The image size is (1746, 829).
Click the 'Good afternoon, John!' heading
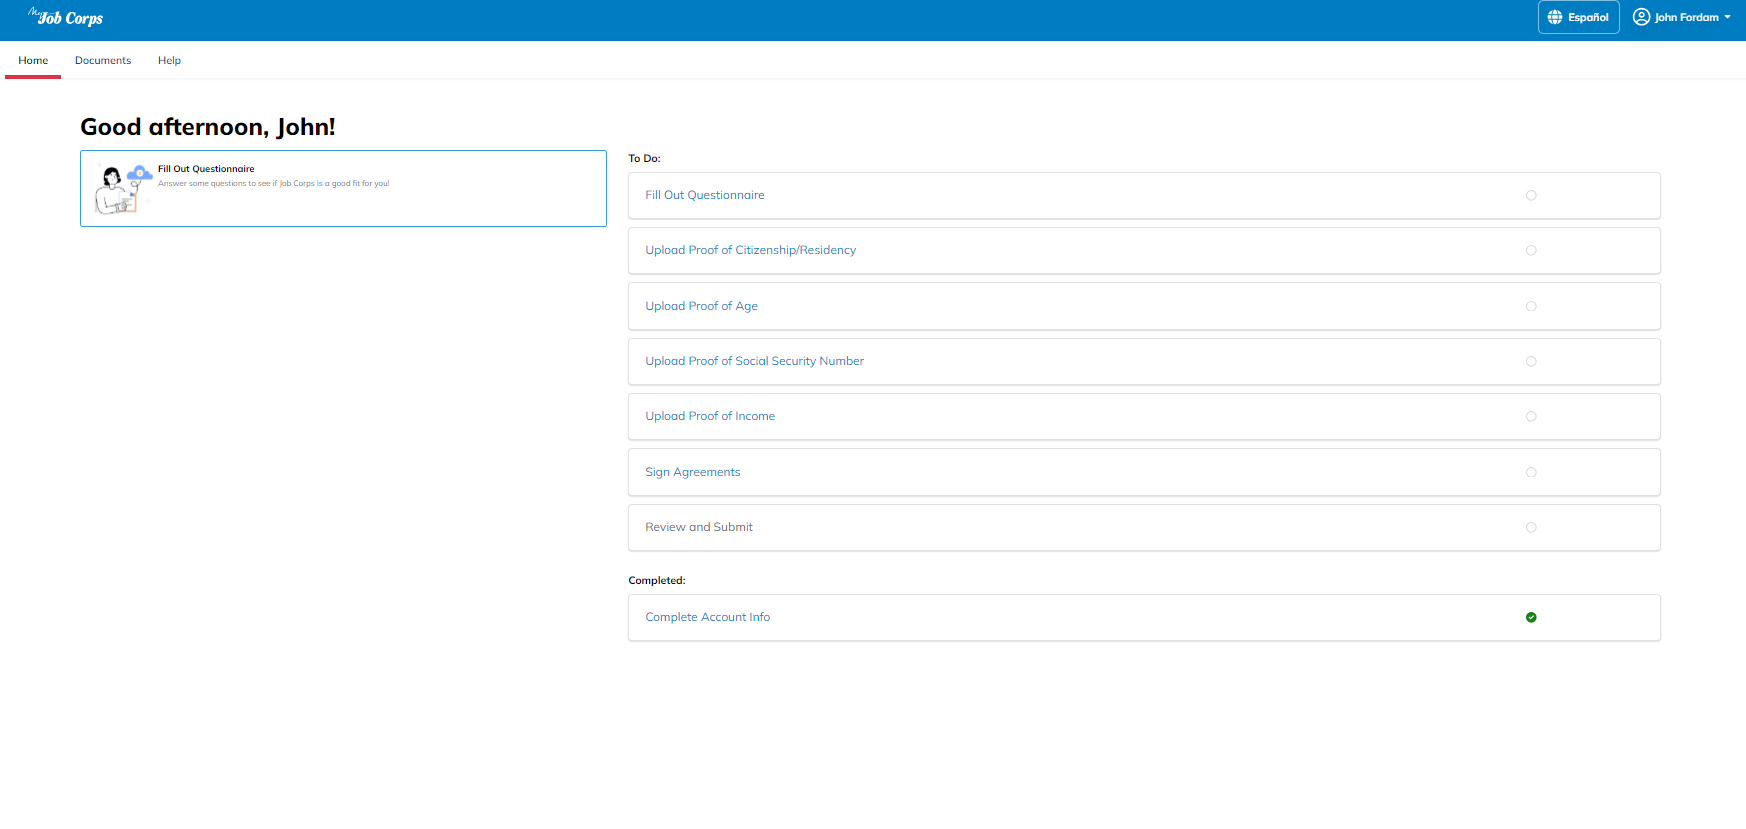coord(208,127)
